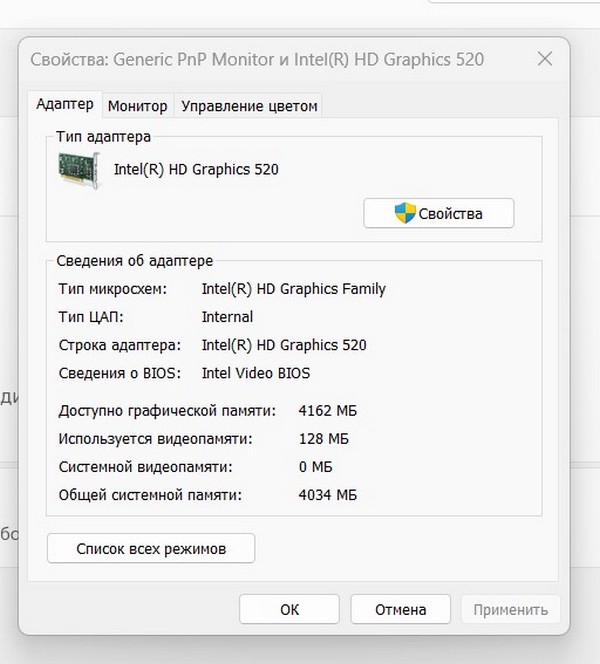Switch to the Адаптер tab
The width and height of the screenshot is (600, 664).
pos(65,104)
